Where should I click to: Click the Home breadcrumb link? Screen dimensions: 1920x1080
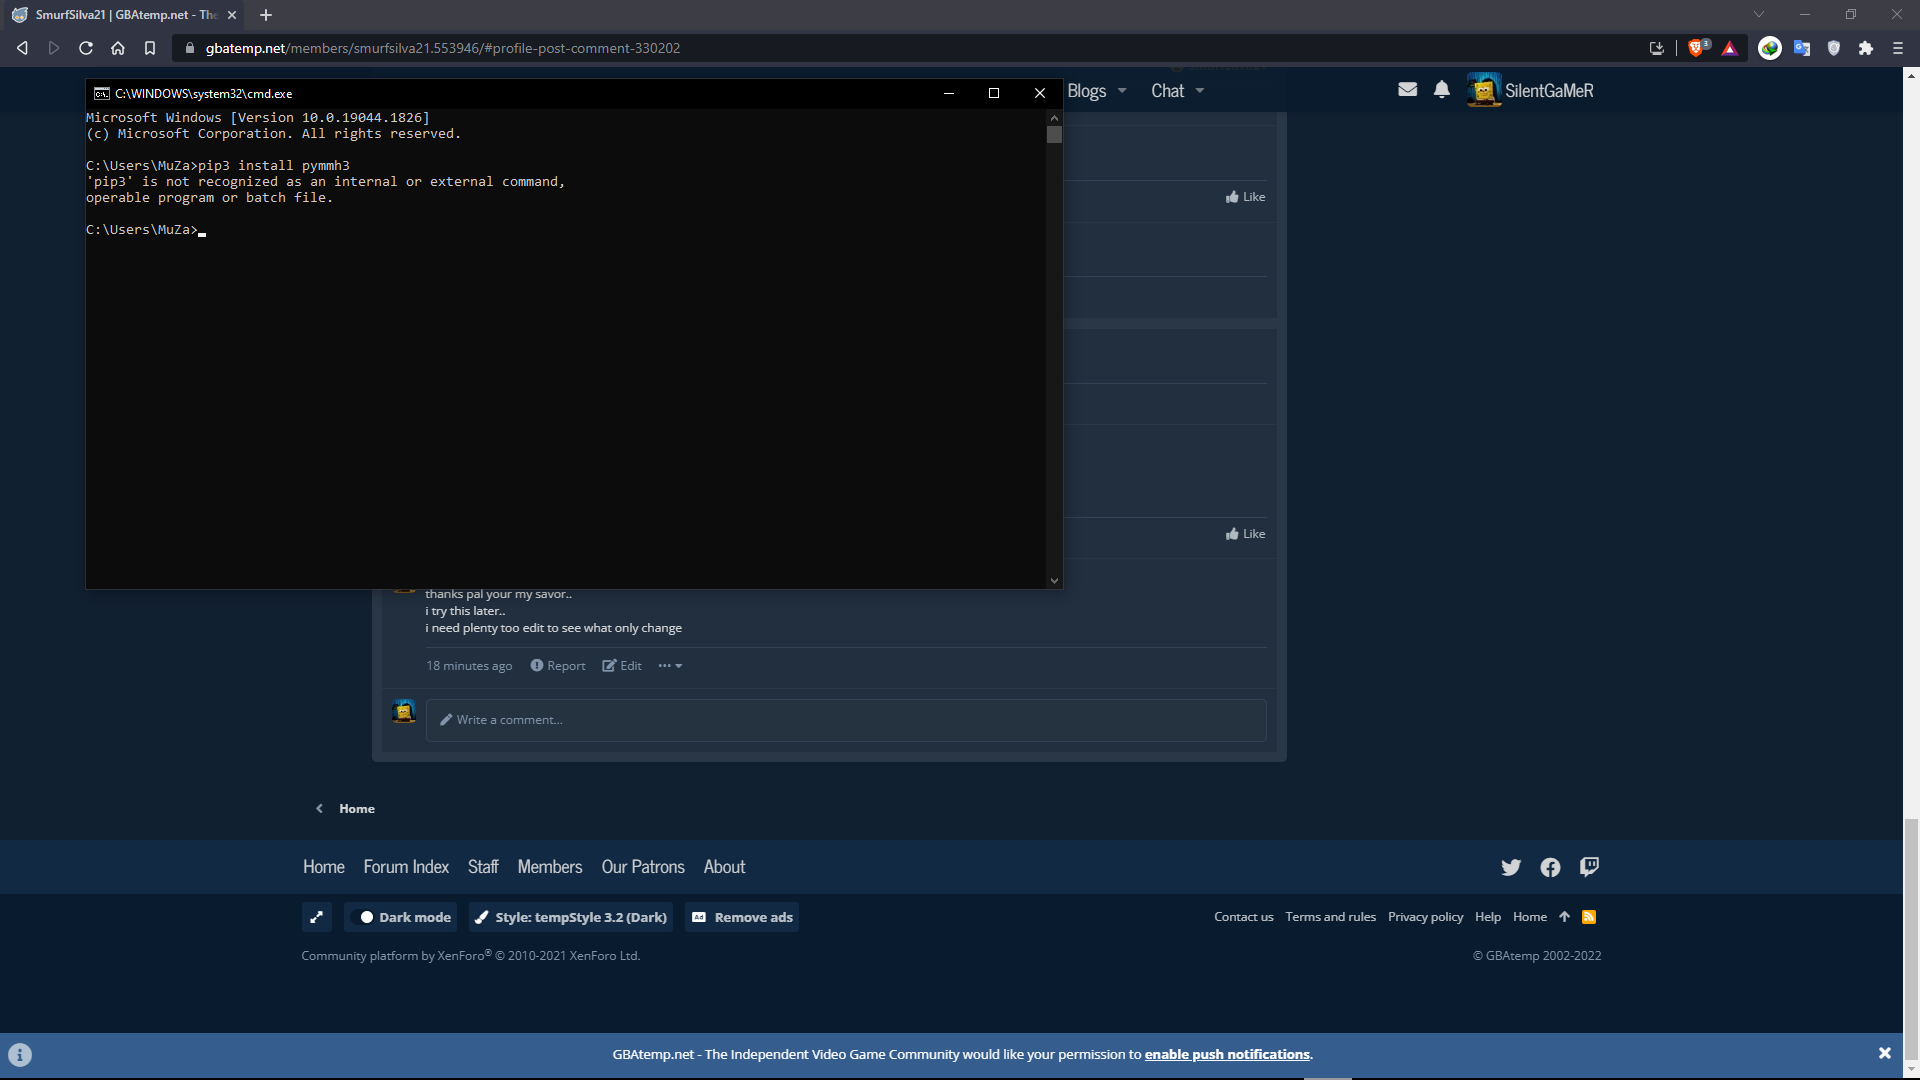coord(357,809)
